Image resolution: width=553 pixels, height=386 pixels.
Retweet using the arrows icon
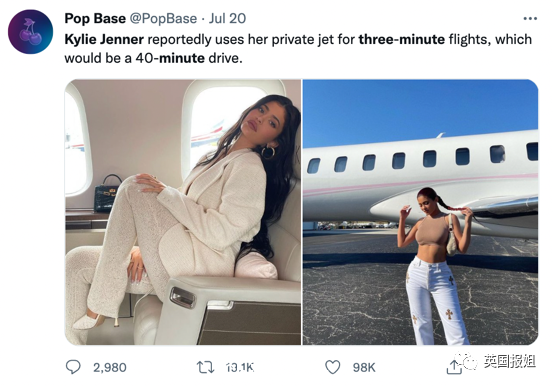point(205,367)
